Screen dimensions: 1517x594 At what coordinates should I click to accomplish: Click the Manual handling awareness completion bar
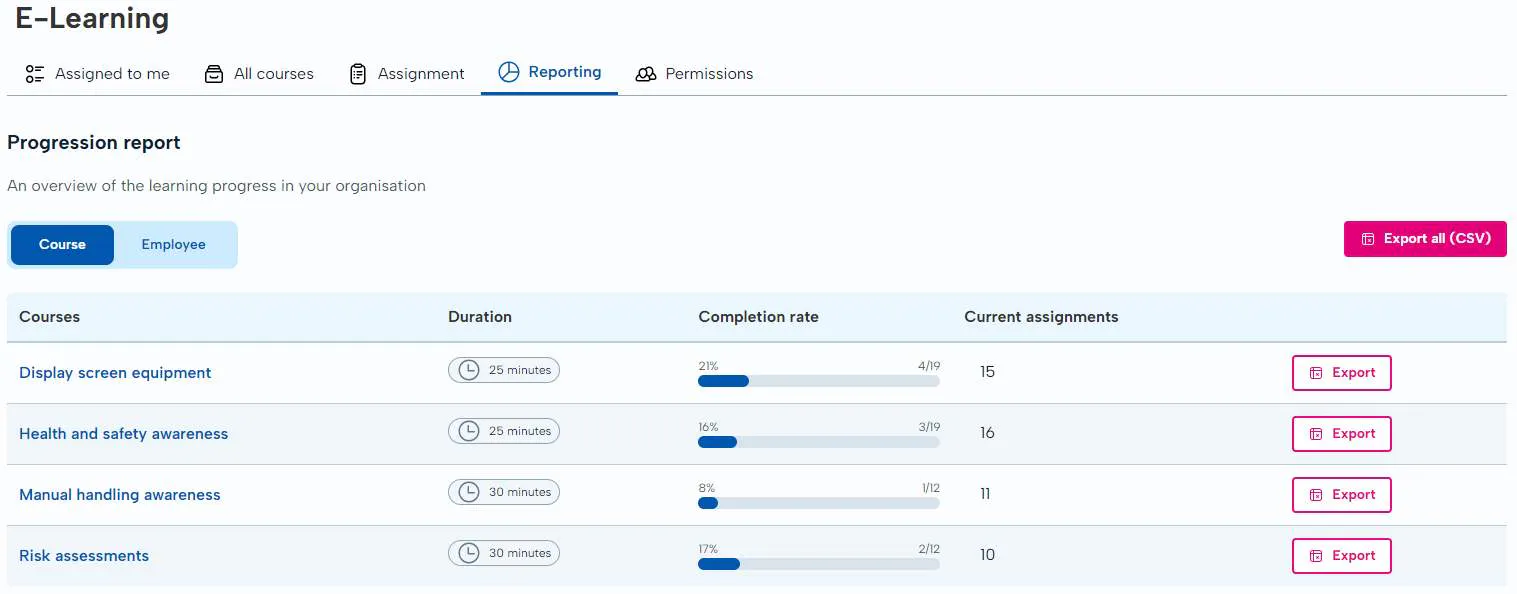pos(818,503)
